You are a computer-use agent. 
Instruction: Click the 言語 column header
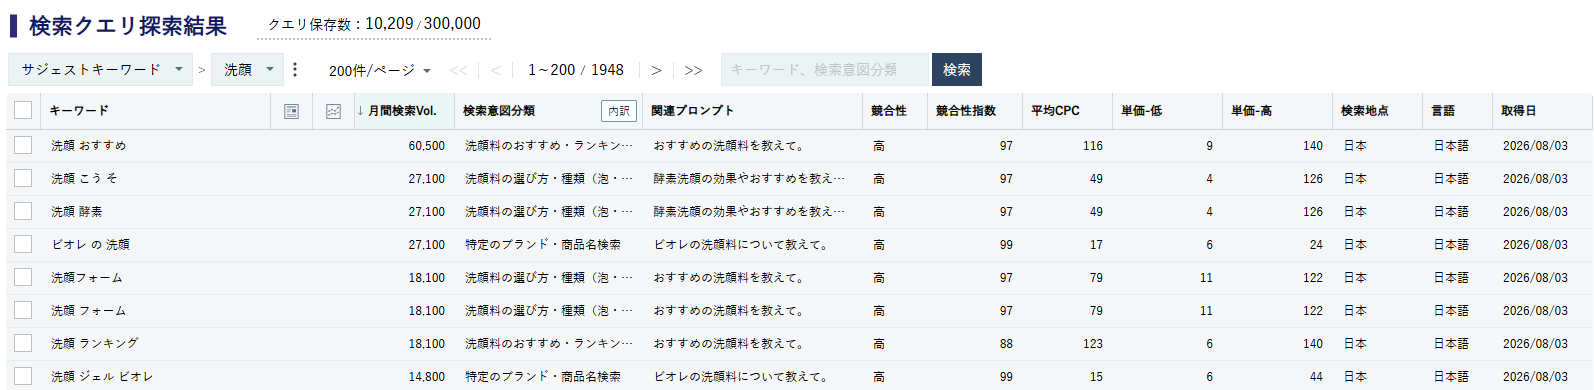pos(1443,111)
